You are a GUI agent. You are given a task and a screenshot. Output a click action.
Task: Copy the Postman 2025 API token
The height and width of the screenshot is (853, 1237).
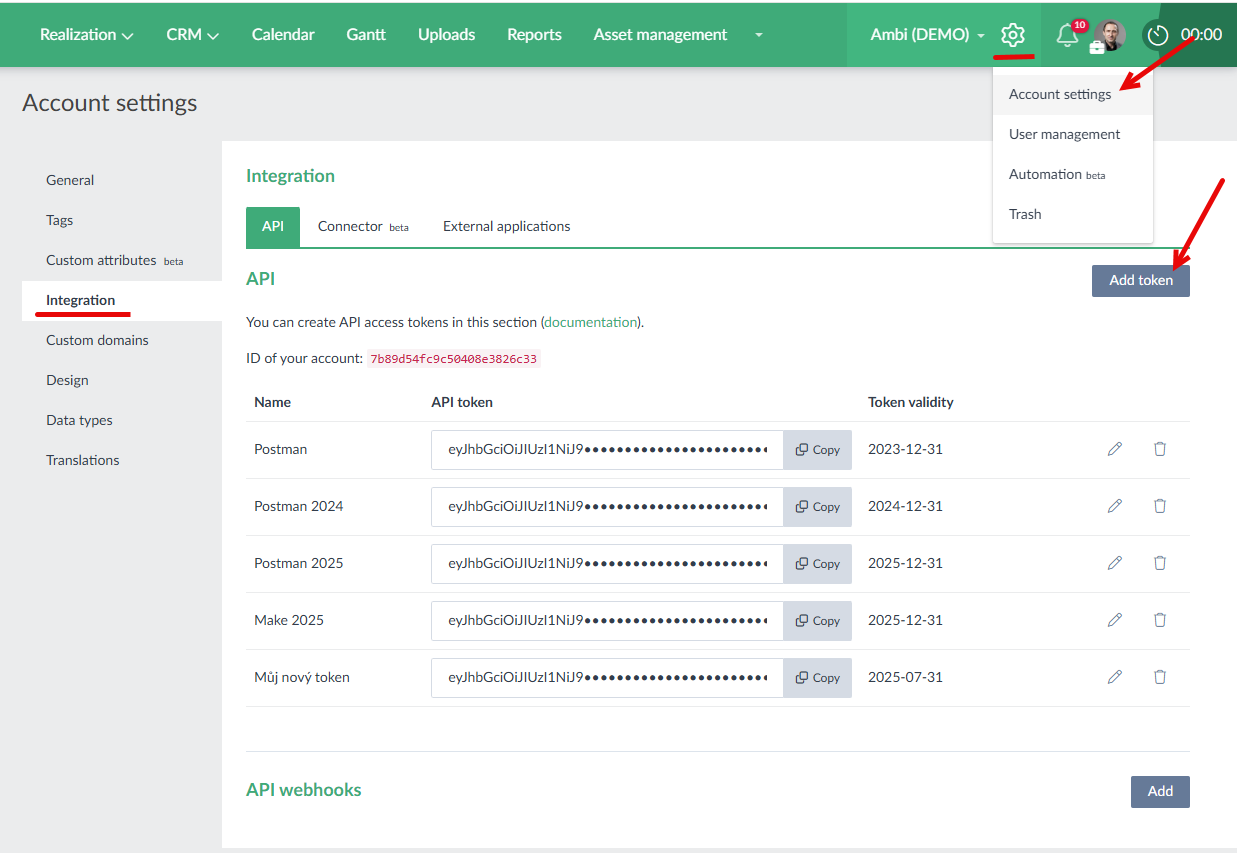[817, 564]
